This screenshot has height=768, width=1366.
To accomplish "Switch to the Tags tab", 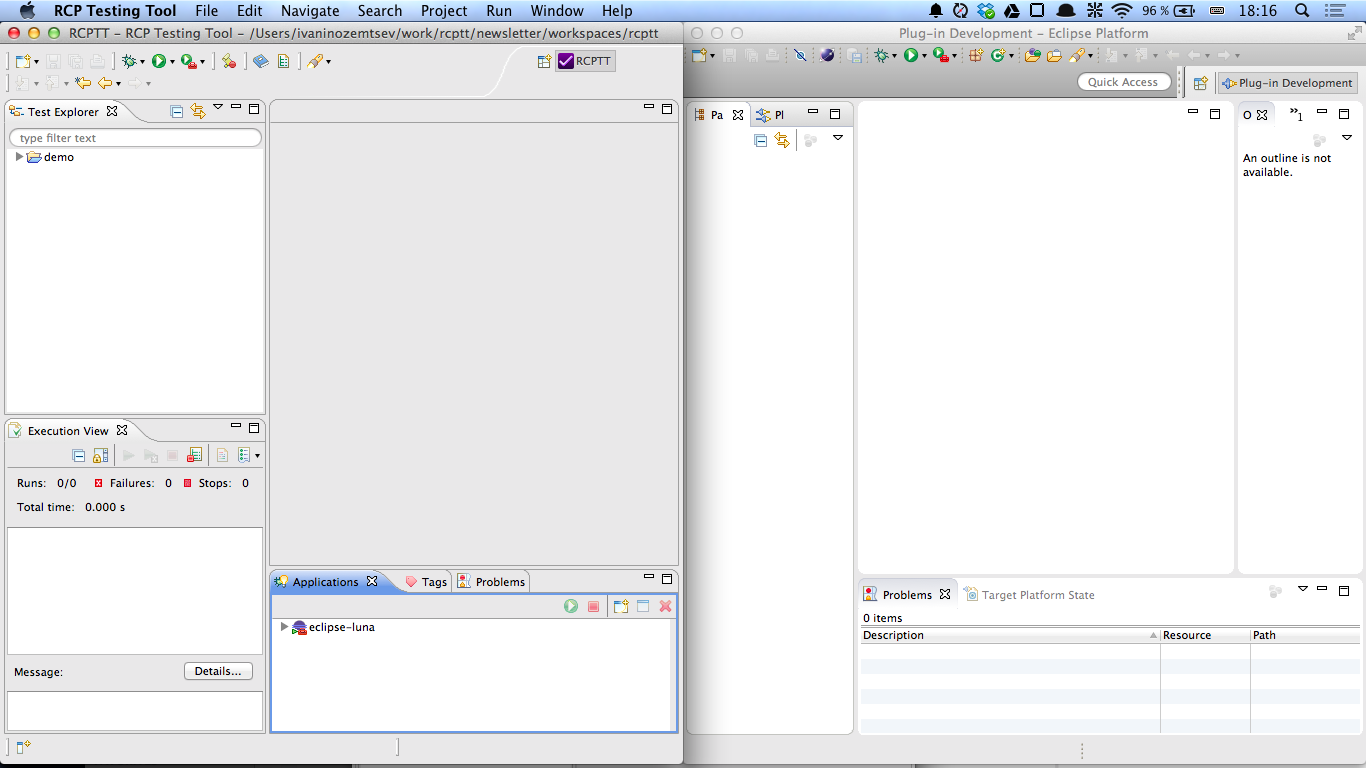I will [426, 582].
